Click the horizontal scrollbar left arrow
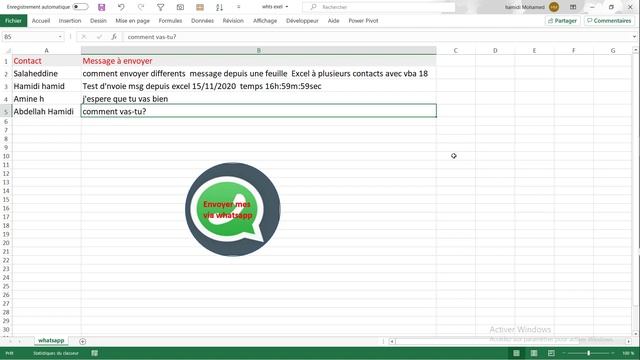Image resolution: width=640 pixels, height=360 pixels. 392,341
